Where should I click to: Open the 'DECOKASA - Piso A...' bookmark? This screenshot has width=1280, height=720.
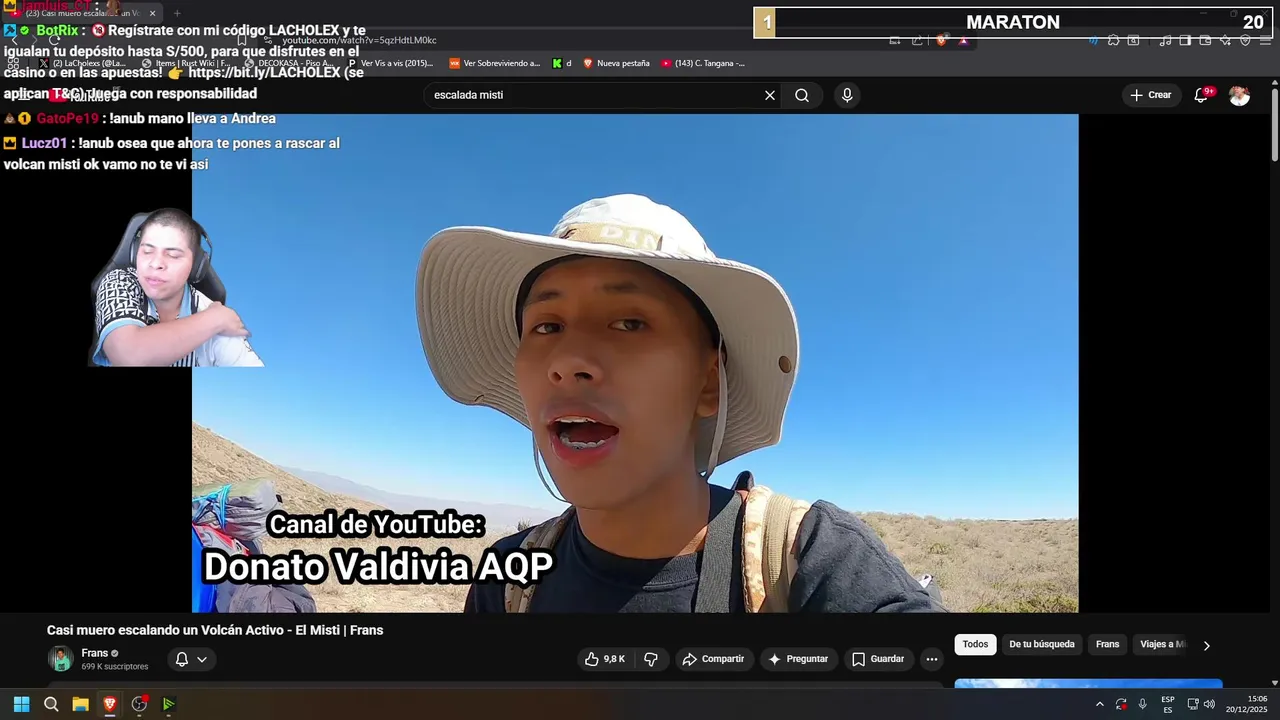tap(289, 63)
